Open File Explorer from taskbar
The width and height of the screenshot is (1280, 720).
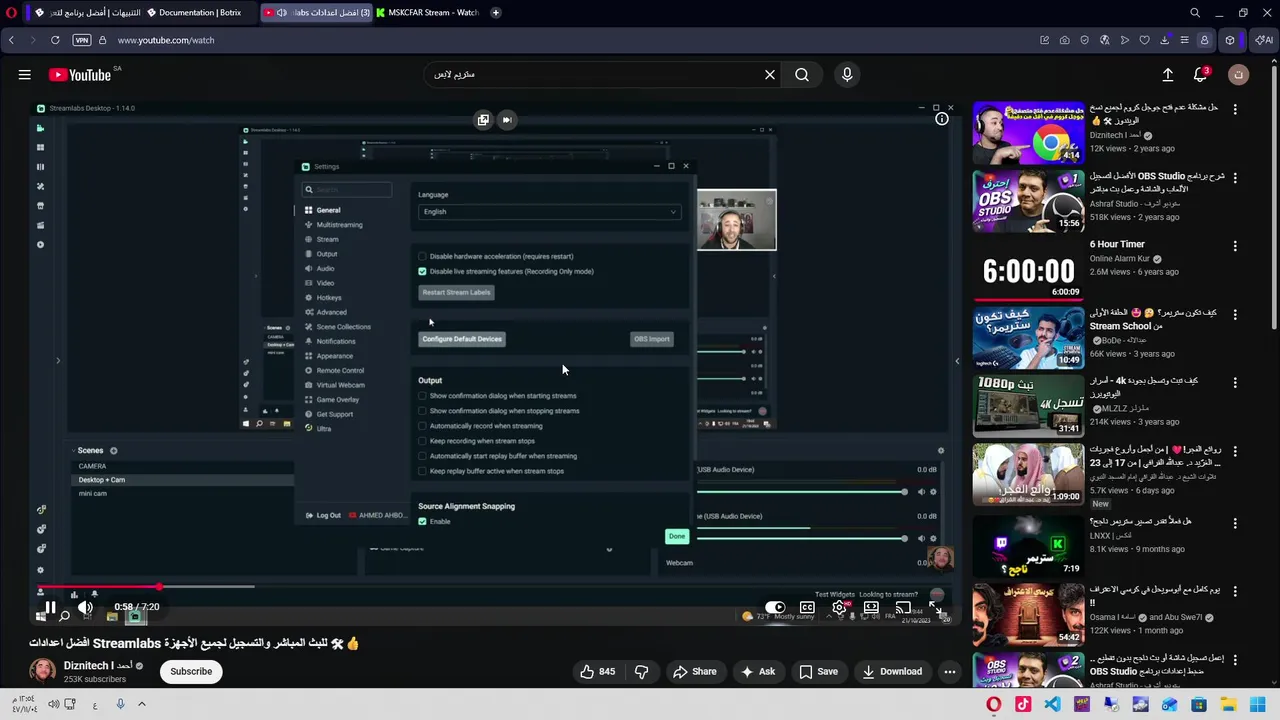(1228, 705)
